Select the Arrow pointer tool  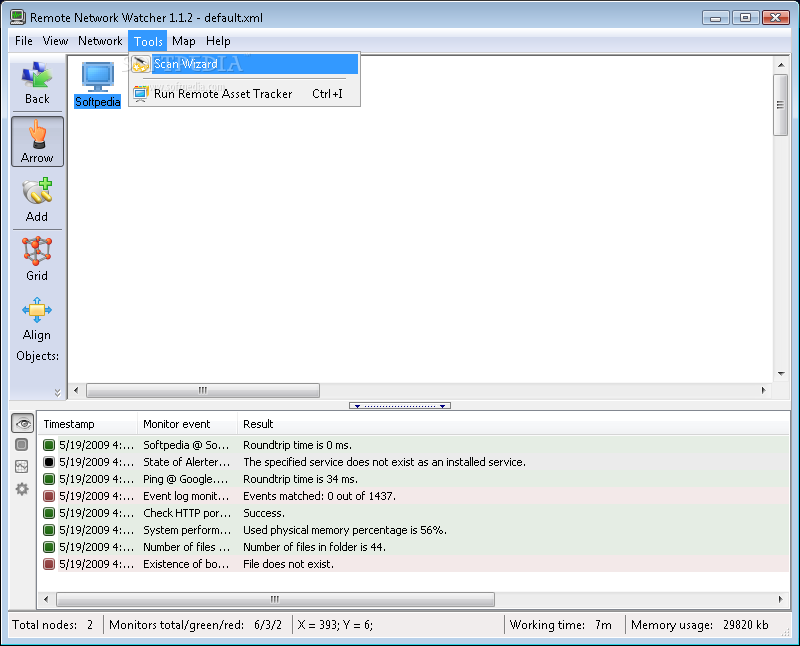tap(37, 141)
